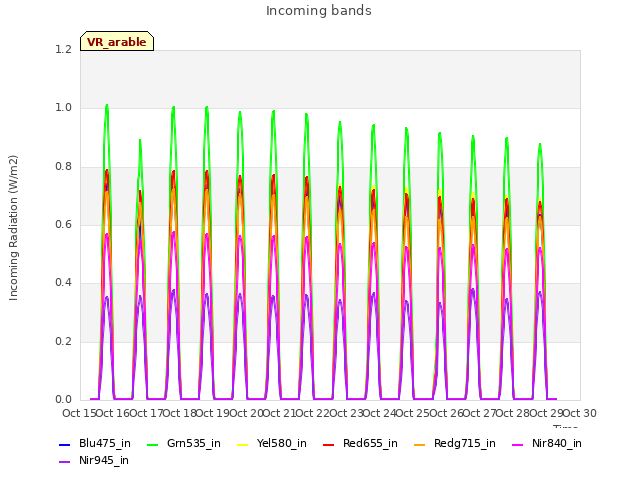Click the Oct 15 x-axis tick label
Image resolution: width=640 pixels, height=480 pixels.
(x=79, y=413)
